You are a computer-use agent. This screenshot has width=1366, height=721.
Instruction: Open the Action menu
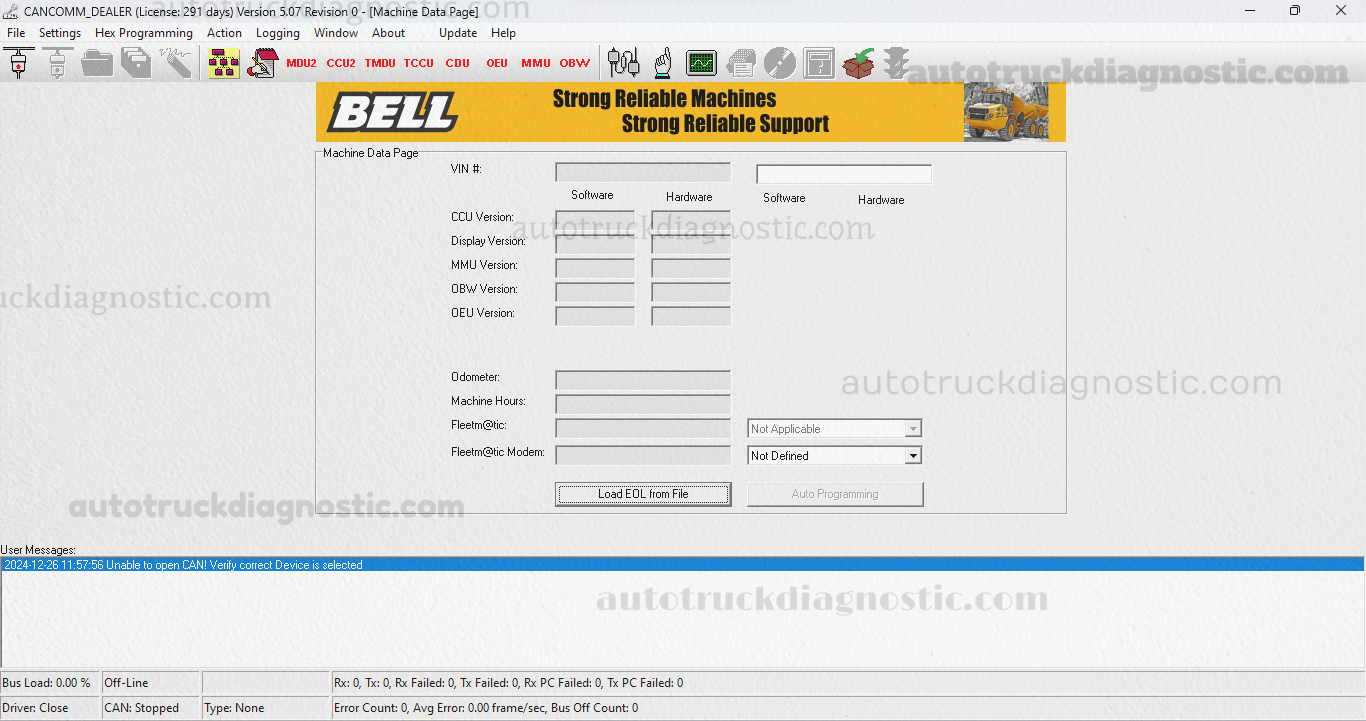tap(224, 33)
